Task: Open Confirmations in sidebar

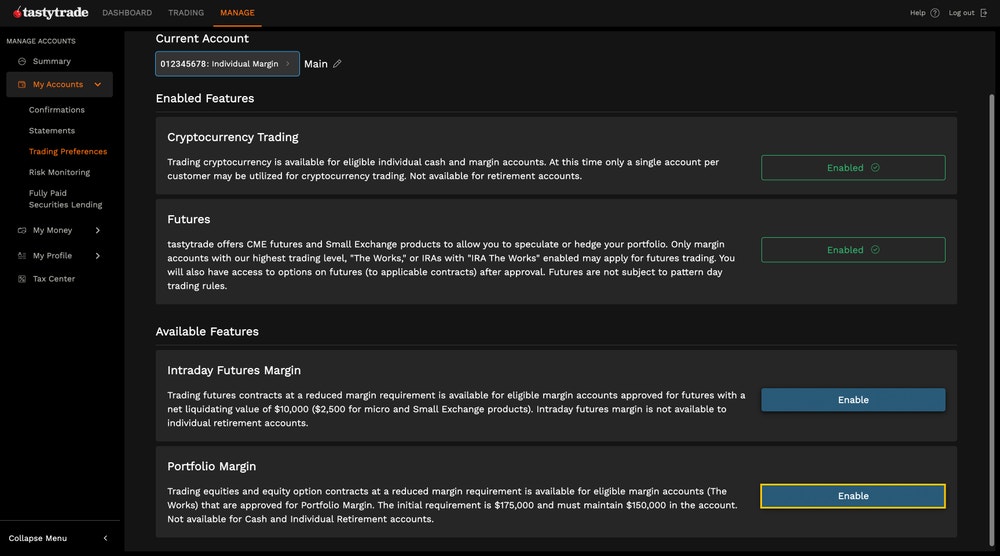Action: (x=57, y=110)
